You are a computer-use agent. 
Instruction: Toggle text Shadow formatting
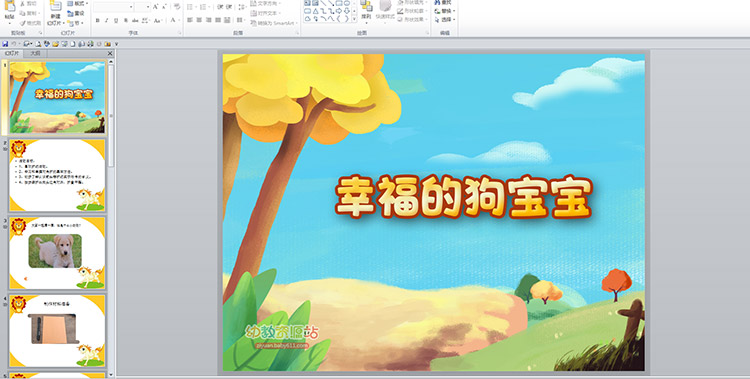126,20
